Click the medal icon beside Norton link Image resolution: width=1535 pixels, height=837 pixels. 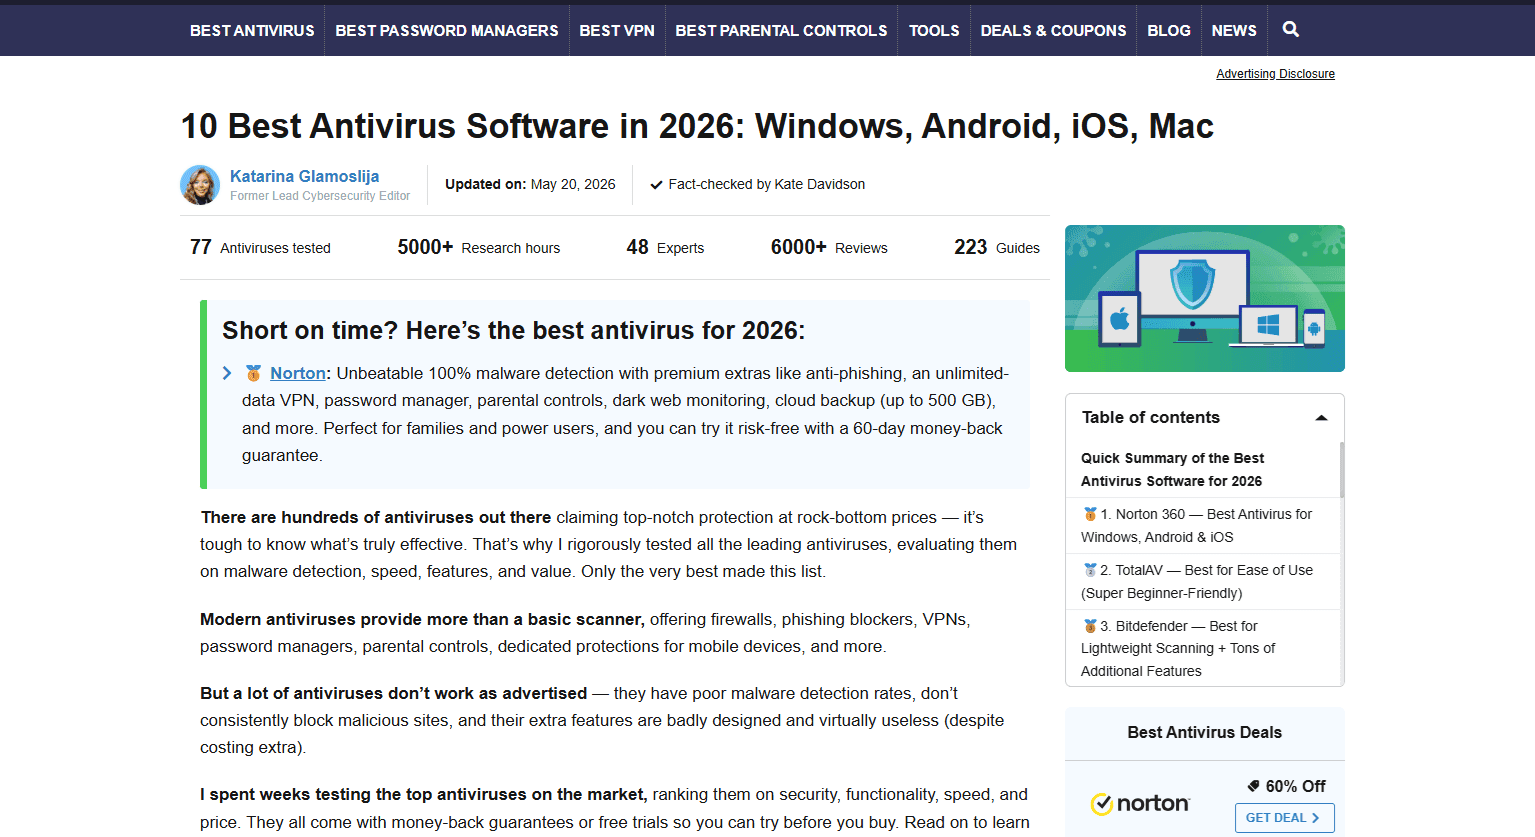point(253,373)
